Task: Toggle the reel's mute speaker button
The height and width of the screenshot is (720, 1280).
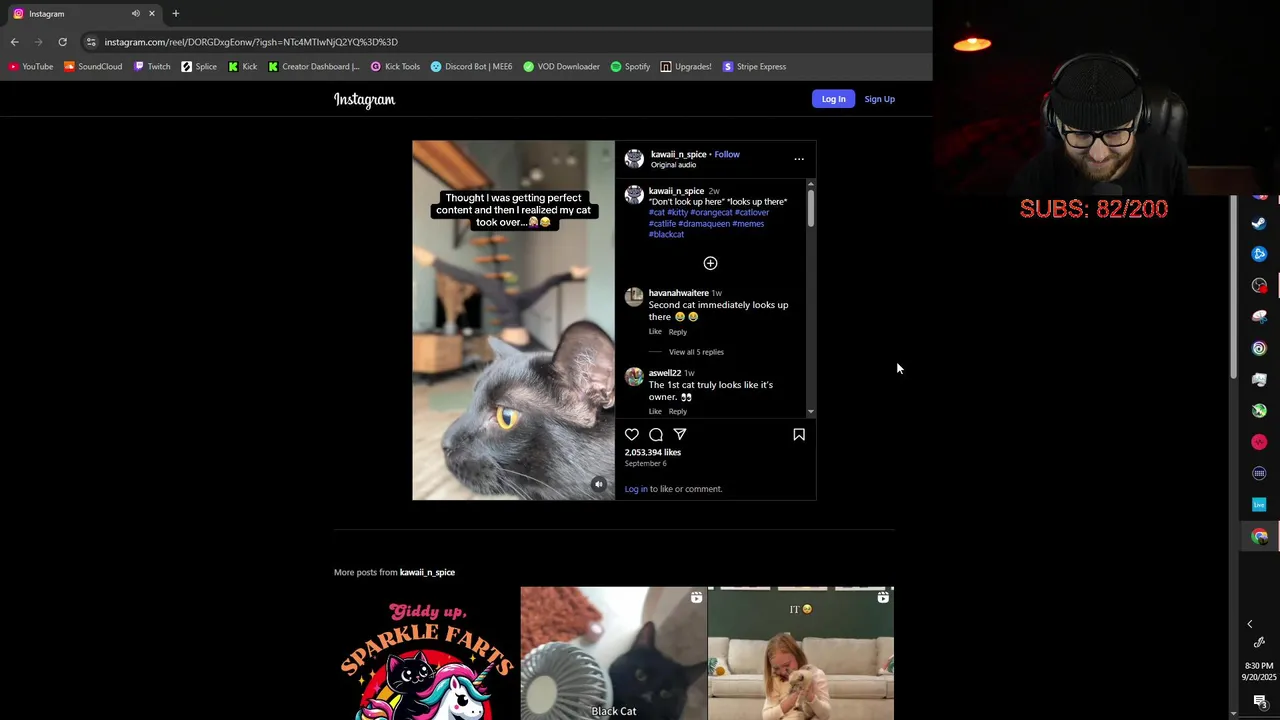Action: (x=599, y=484)
